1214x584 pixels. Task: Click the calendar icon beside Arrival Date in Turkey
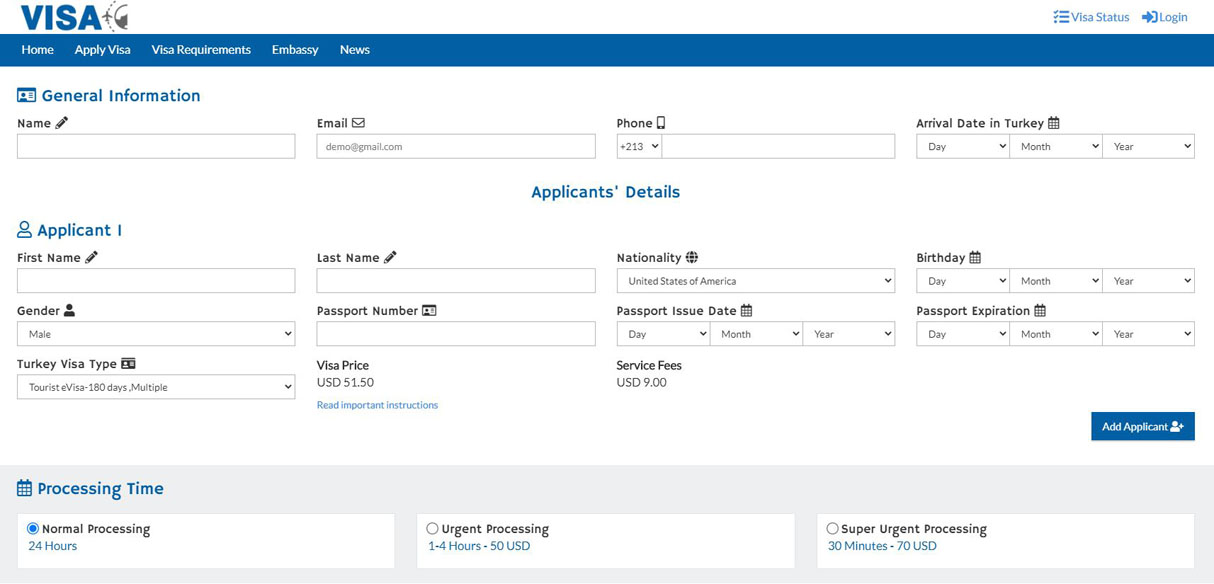[x=1053, y=123]
